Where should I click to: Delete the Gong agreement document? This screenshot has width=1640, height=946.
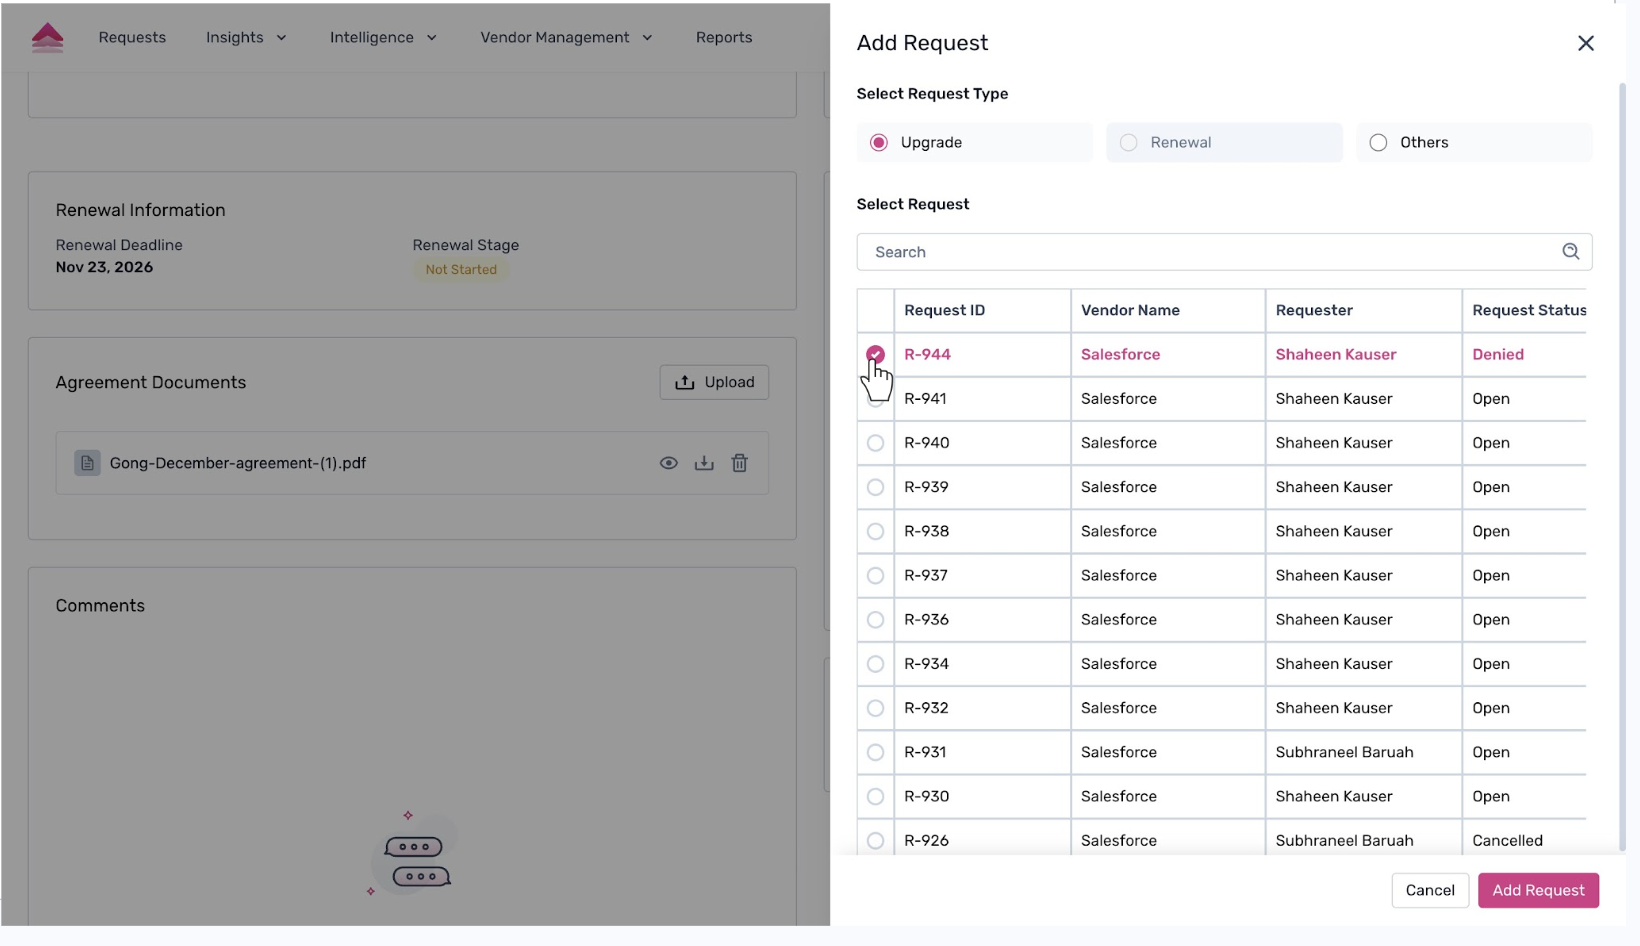tap(739, 463)
